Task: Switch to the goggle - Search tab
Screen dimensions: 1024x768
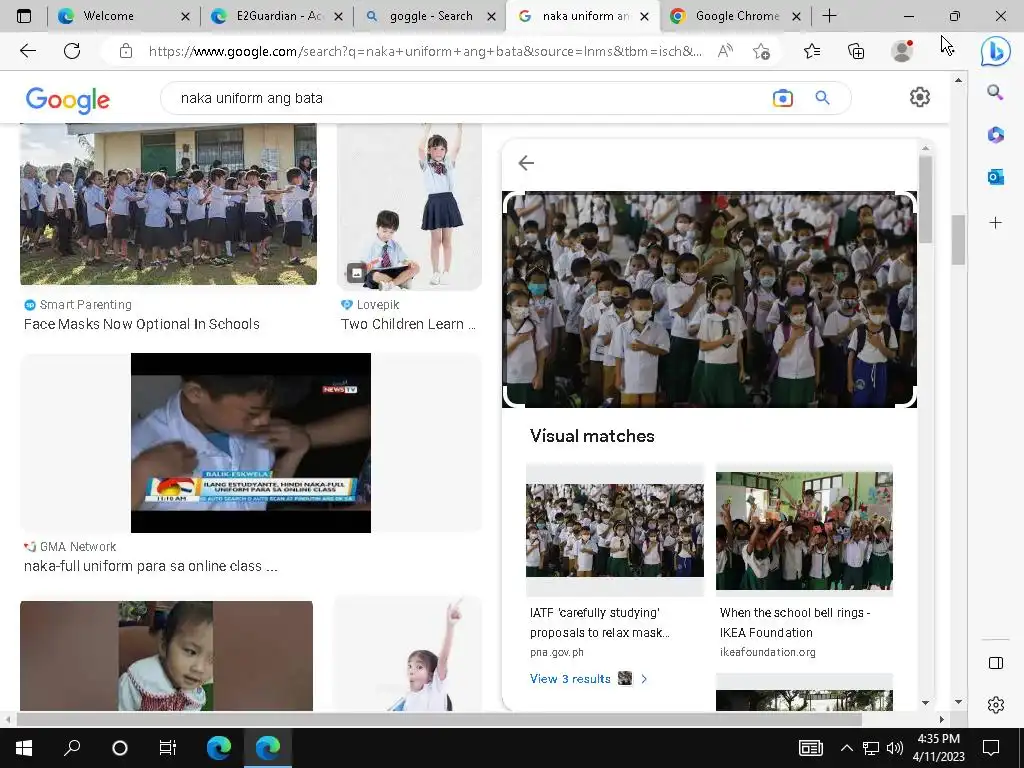Action: (x=430, y=16)
